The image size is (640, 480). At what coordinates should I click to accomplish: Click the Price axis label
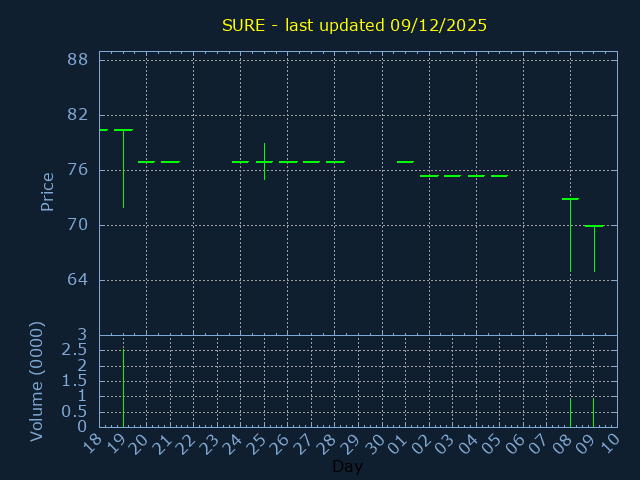(x=47, y=191)
